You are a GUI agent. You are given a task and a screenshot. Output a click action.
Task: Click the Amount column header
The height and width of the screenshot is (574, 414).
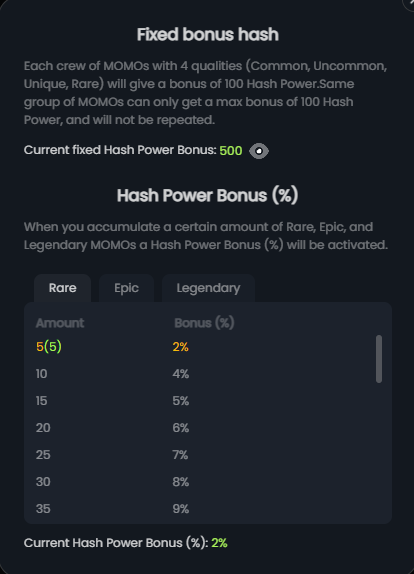60,323
